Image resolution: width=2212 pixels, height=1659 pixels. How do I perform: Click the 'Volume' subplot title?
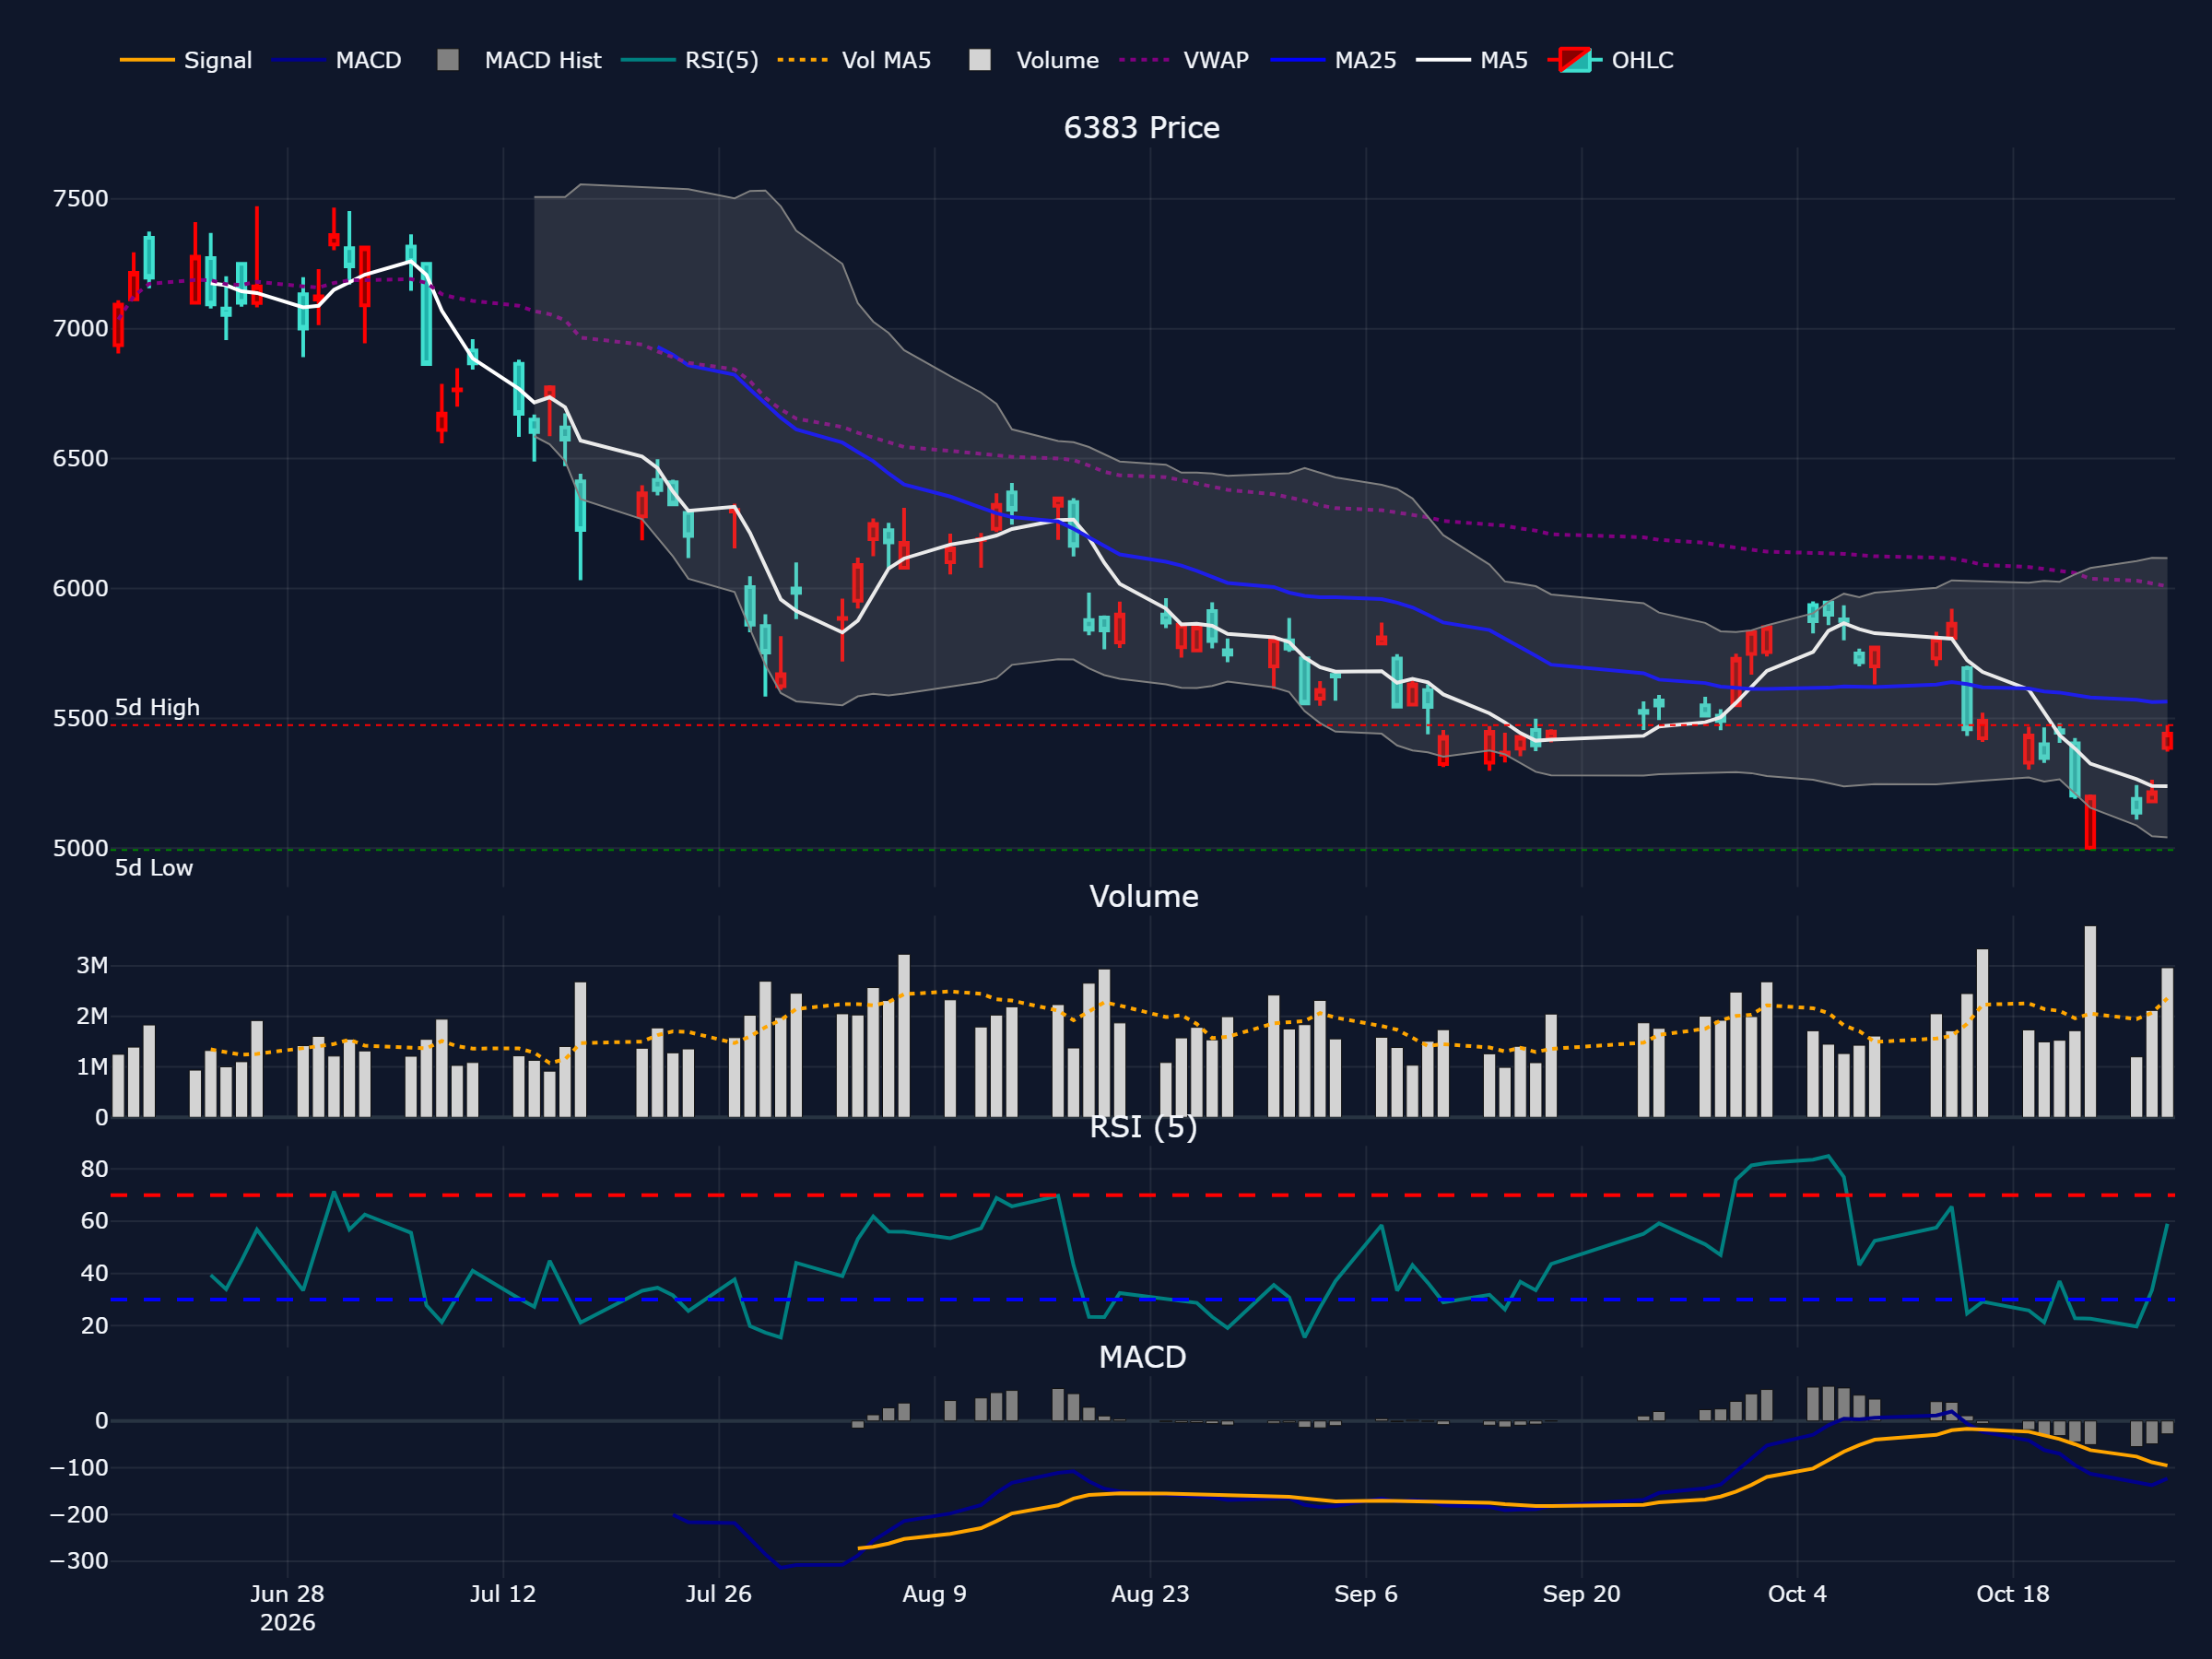point(1143,896)
